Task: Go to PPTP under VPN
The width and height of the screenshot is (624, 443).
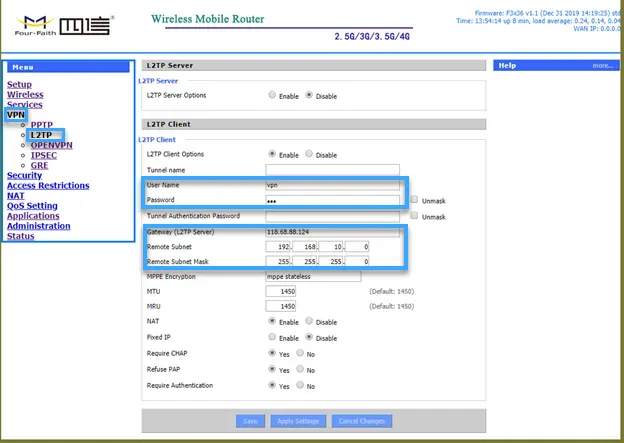Action: [x=42, y=125]
